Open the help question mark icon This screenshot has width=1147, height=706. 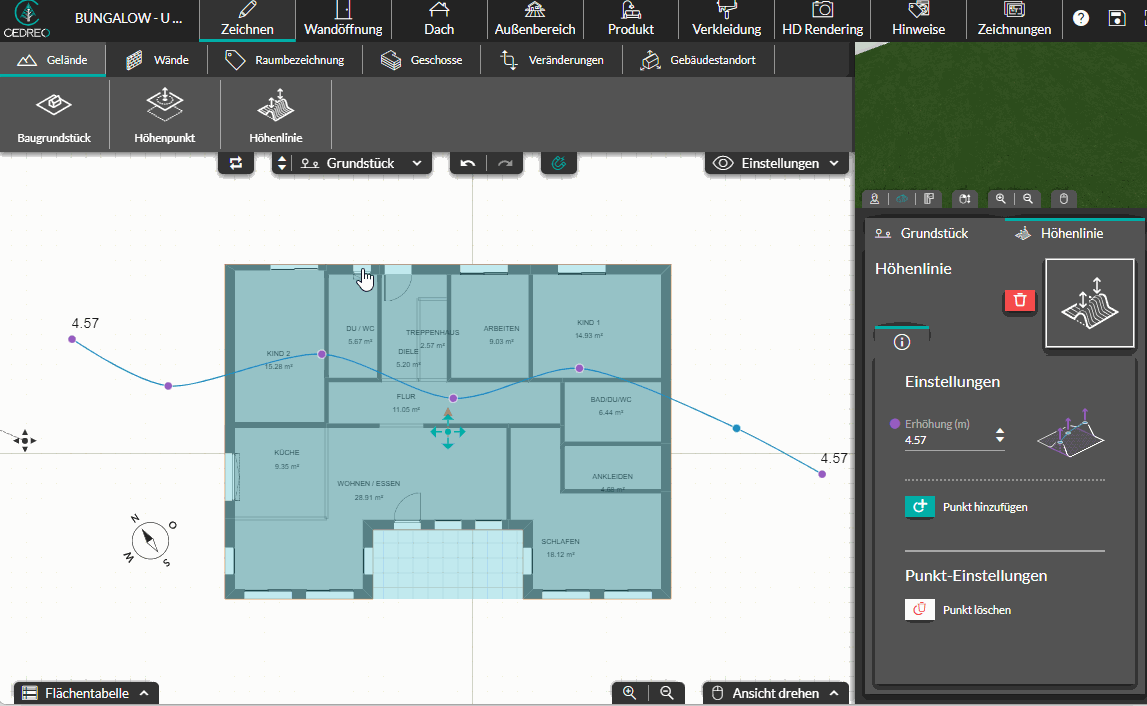coord(1080,18)
